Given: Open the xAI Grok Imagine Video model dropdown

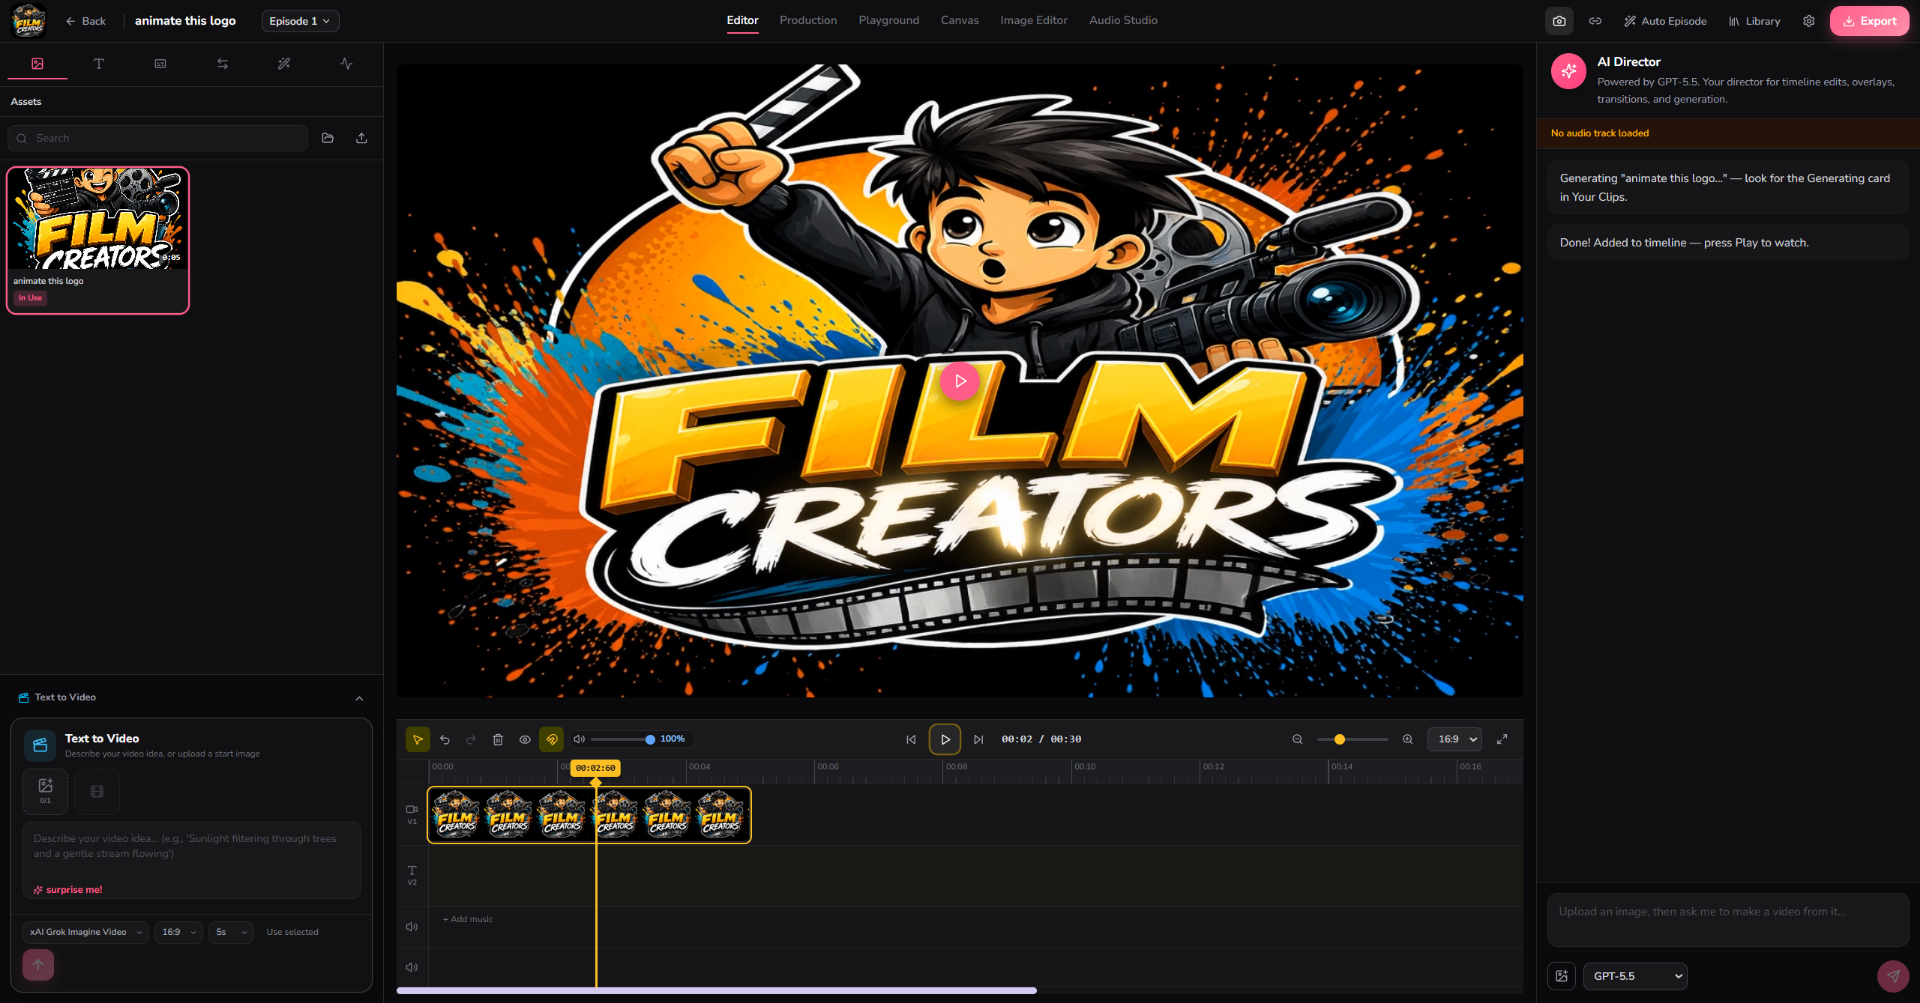Looking at the screenshot, I should (86, 932).
